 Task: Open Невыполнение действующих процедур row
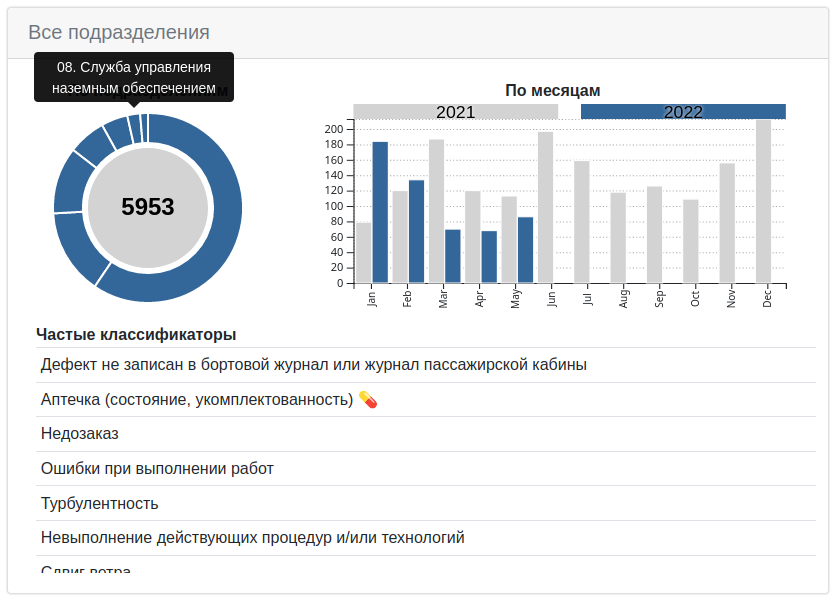(x=250, y=538)
